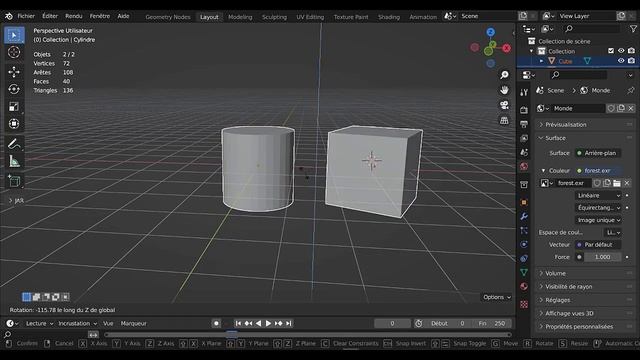Switch perspective/orthographic grid icon
Viewport: 640px width, 360px height.
point(504,120)
